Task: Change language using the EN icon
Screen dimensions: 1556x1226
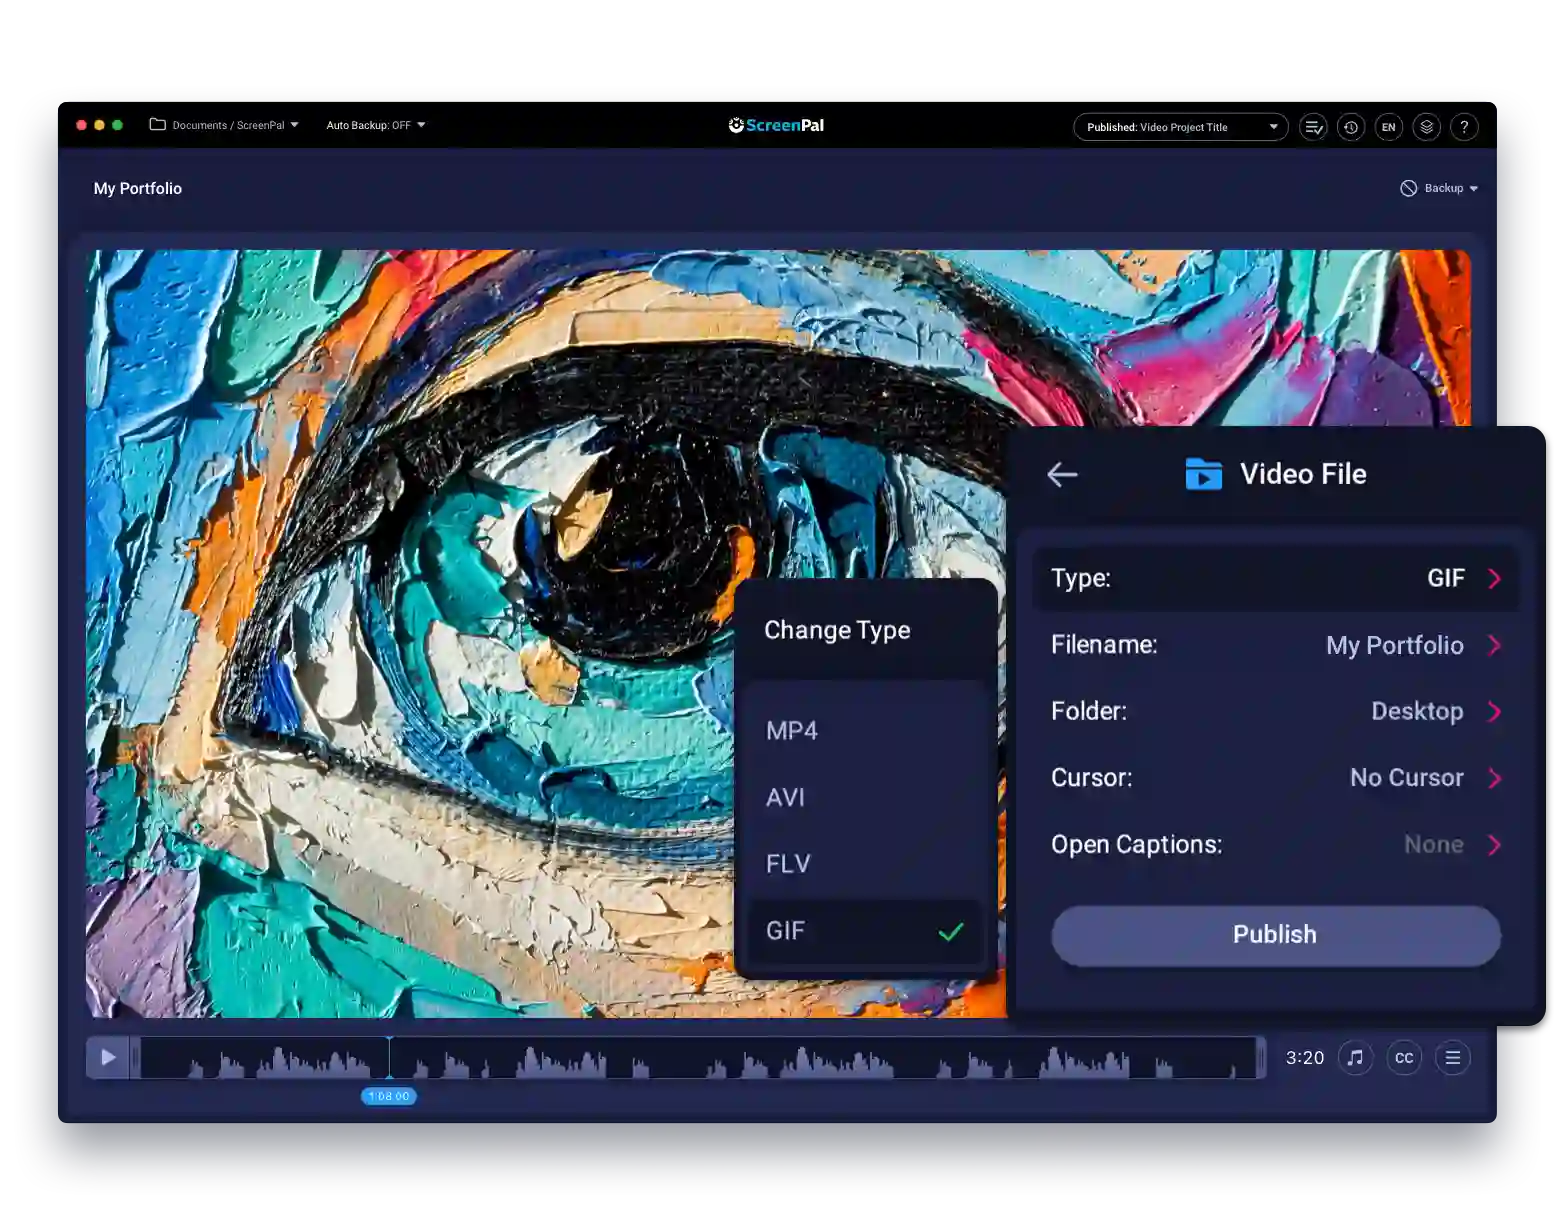Action: [1389, 127]
